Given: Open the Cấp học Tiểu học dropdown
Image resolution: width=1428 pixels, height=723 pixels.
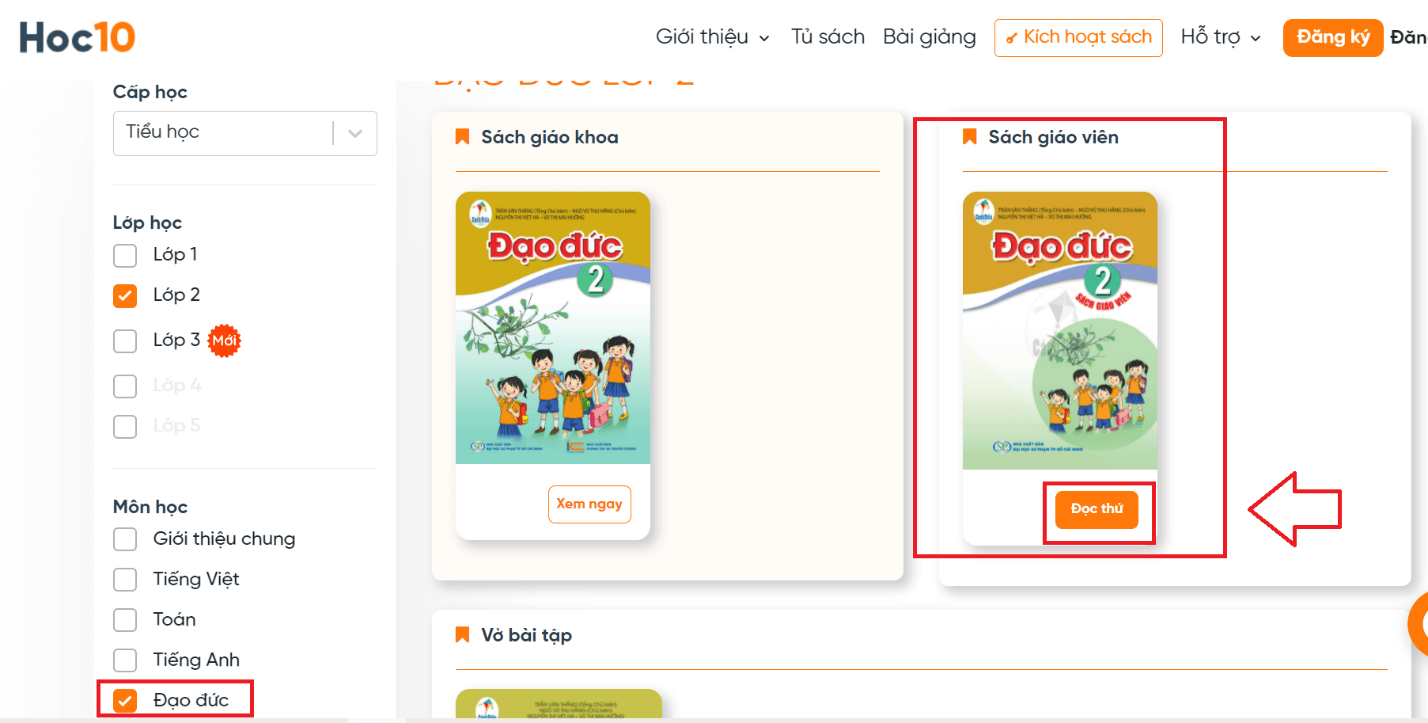Looking at the screenshot, I should point(245,133).
